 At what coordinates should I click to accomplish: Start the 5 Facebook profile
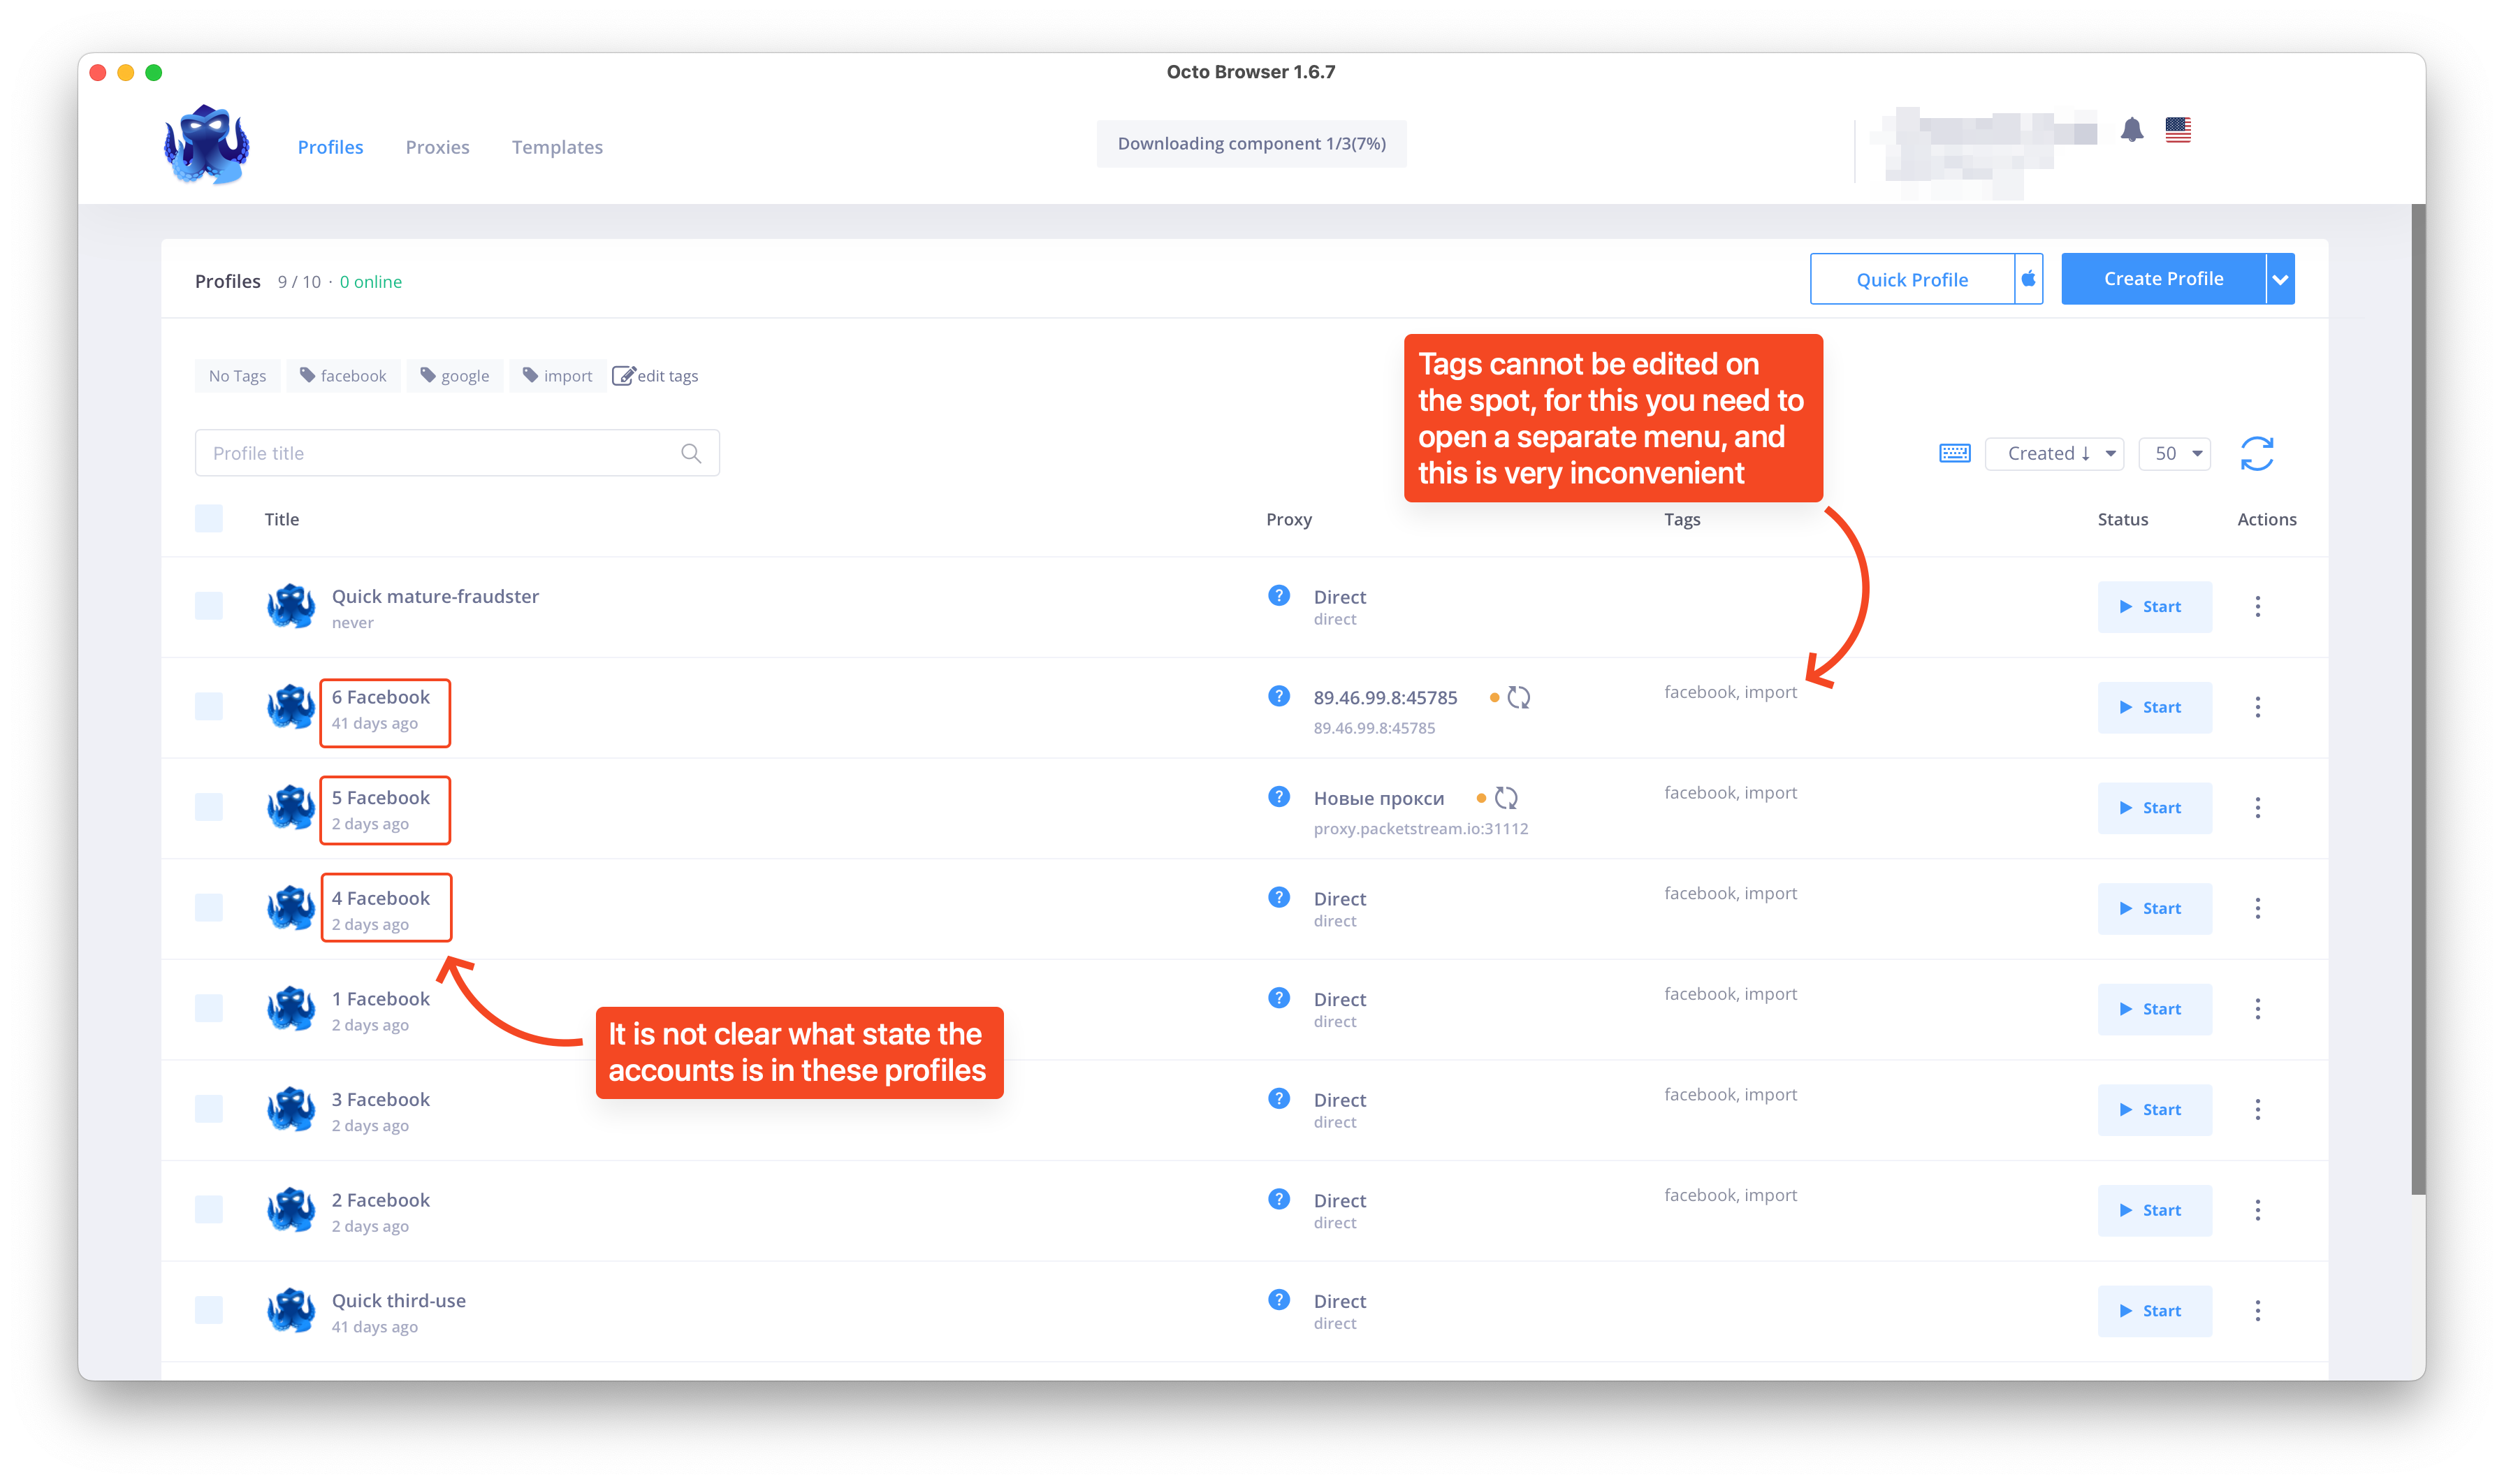2154,808
